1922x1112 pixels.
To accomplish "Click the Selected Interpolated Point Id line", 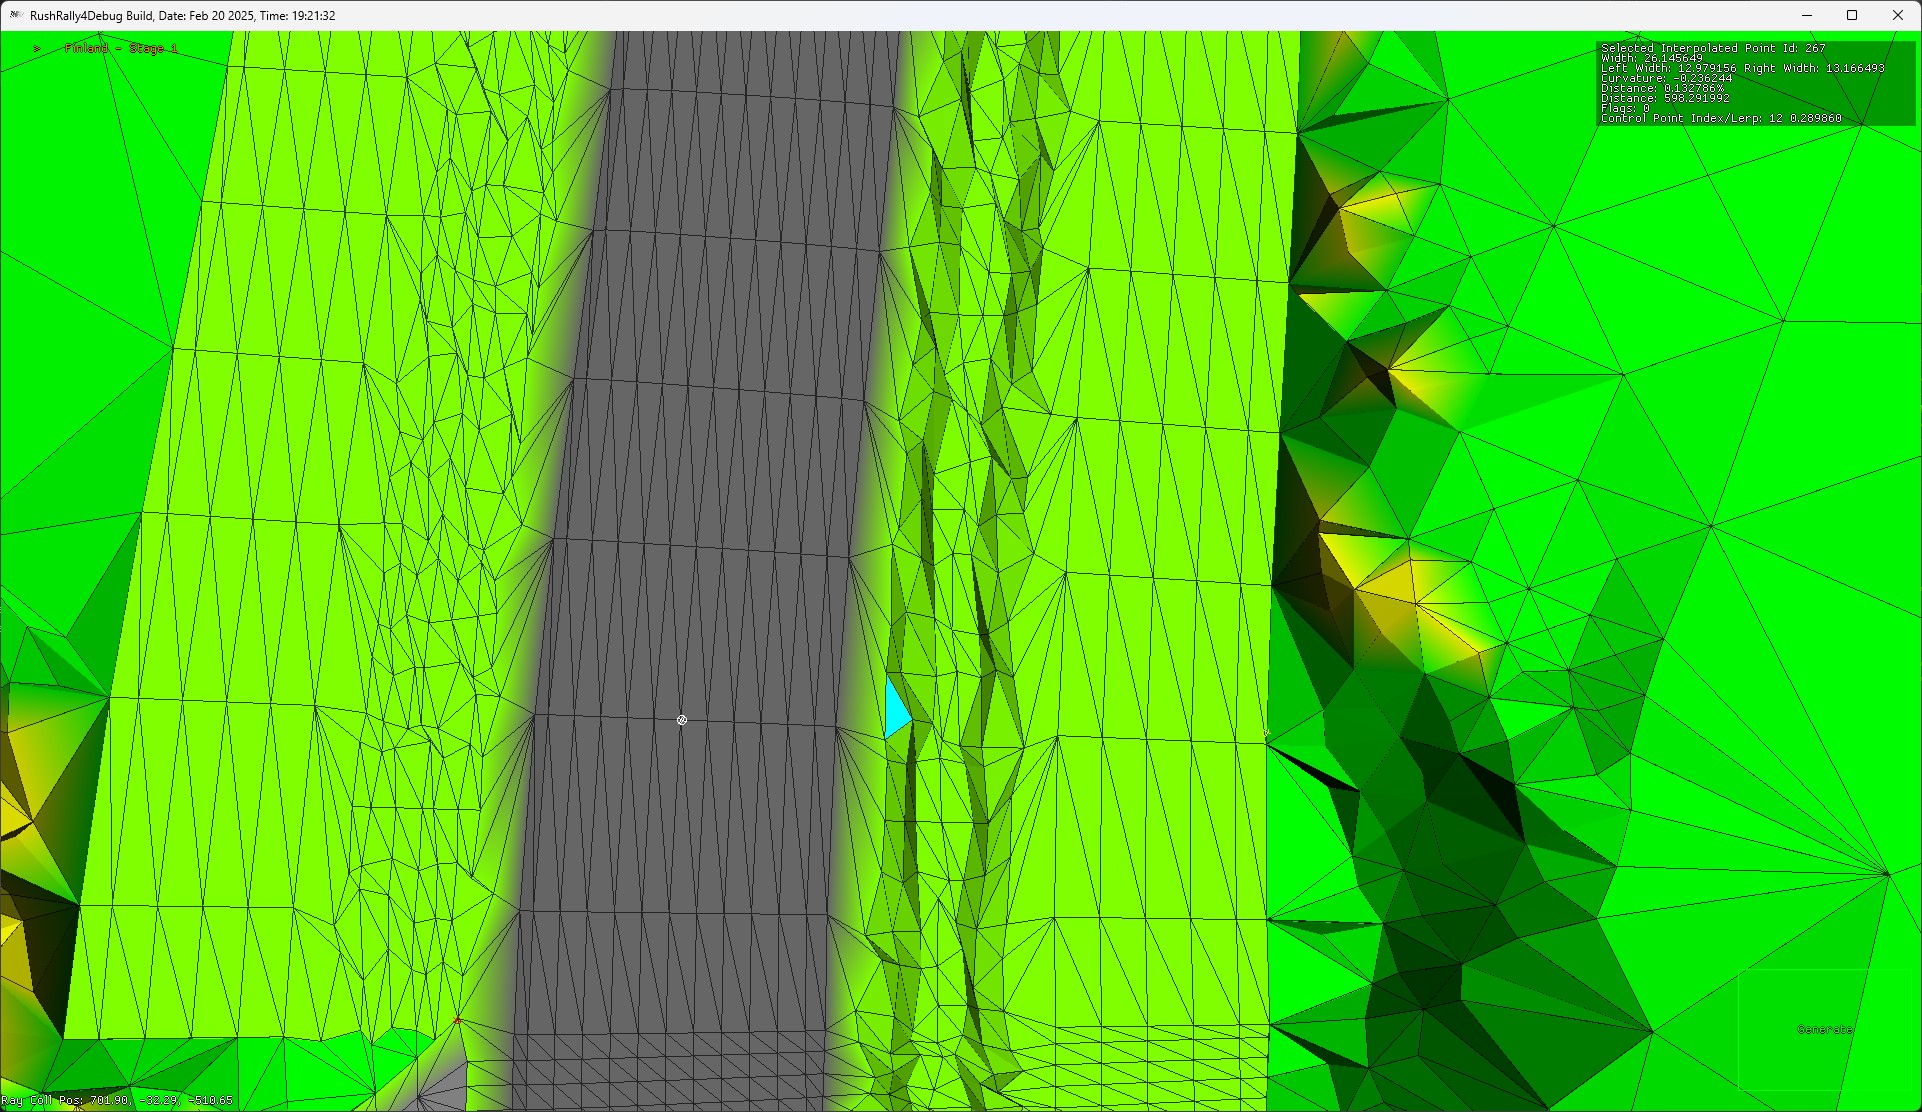I will coord(1712,48).
